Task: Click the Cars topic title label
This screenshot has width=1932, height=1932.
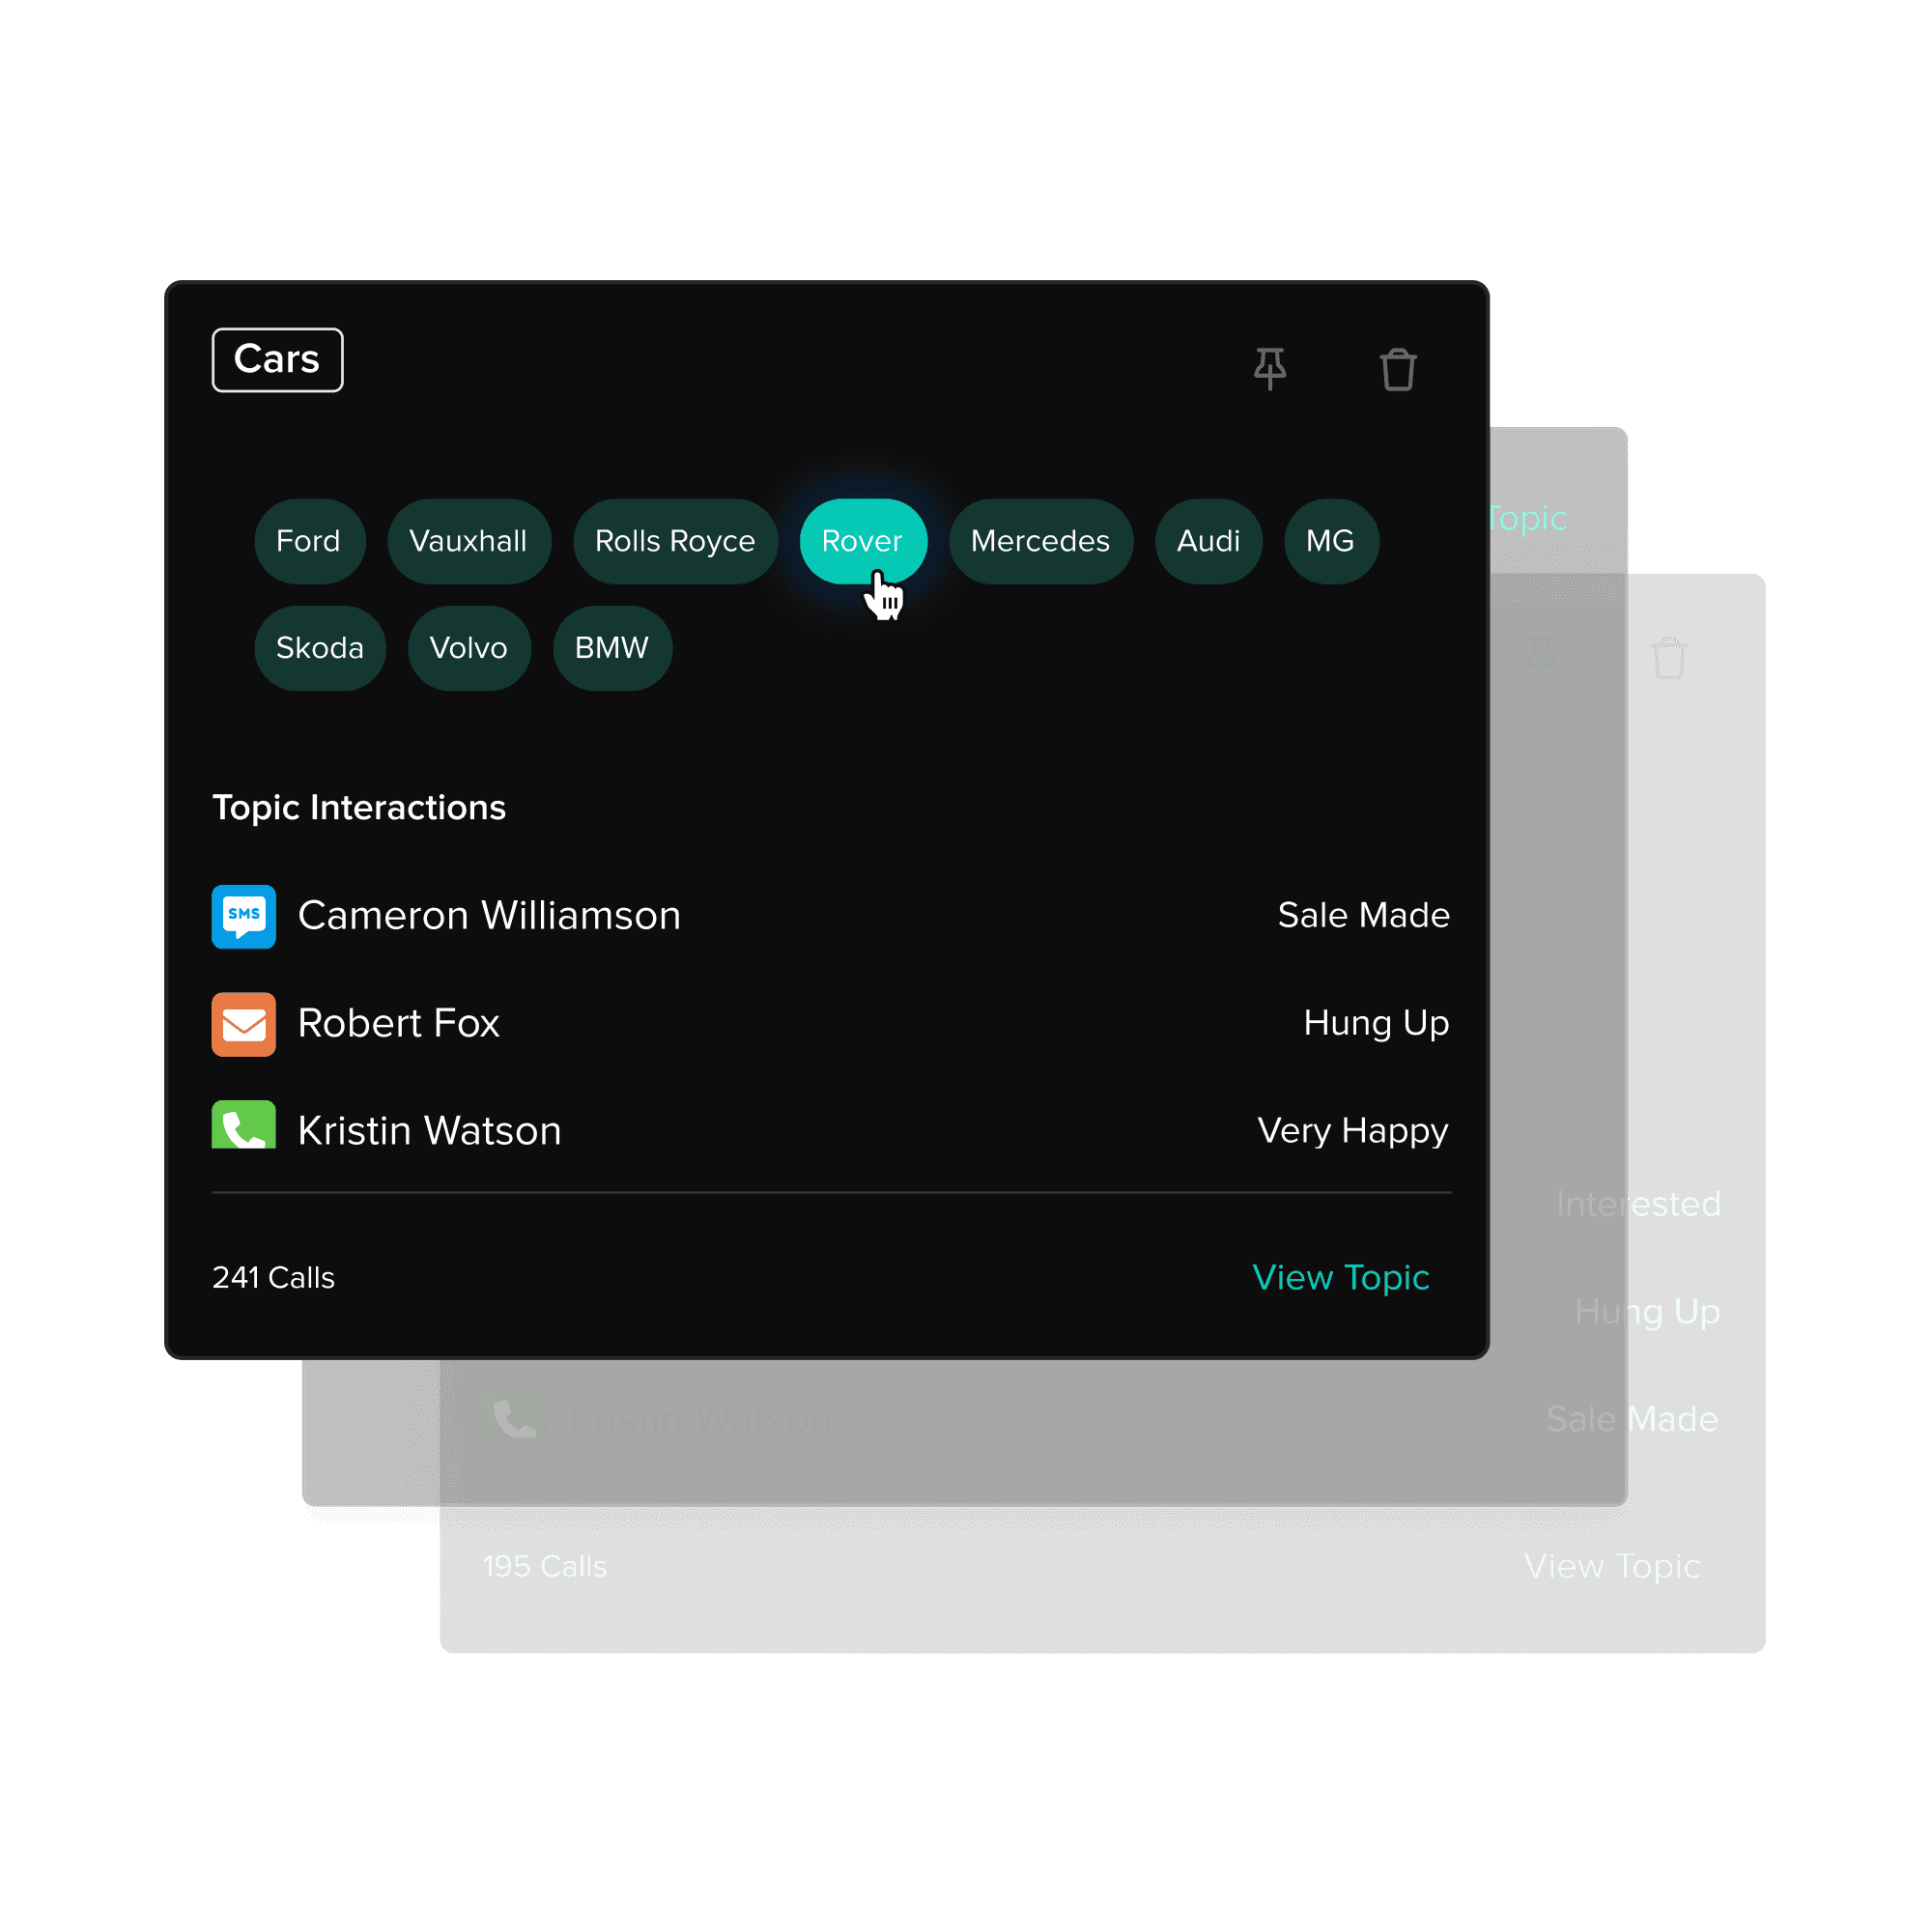Action: click(x=277, y=360)
